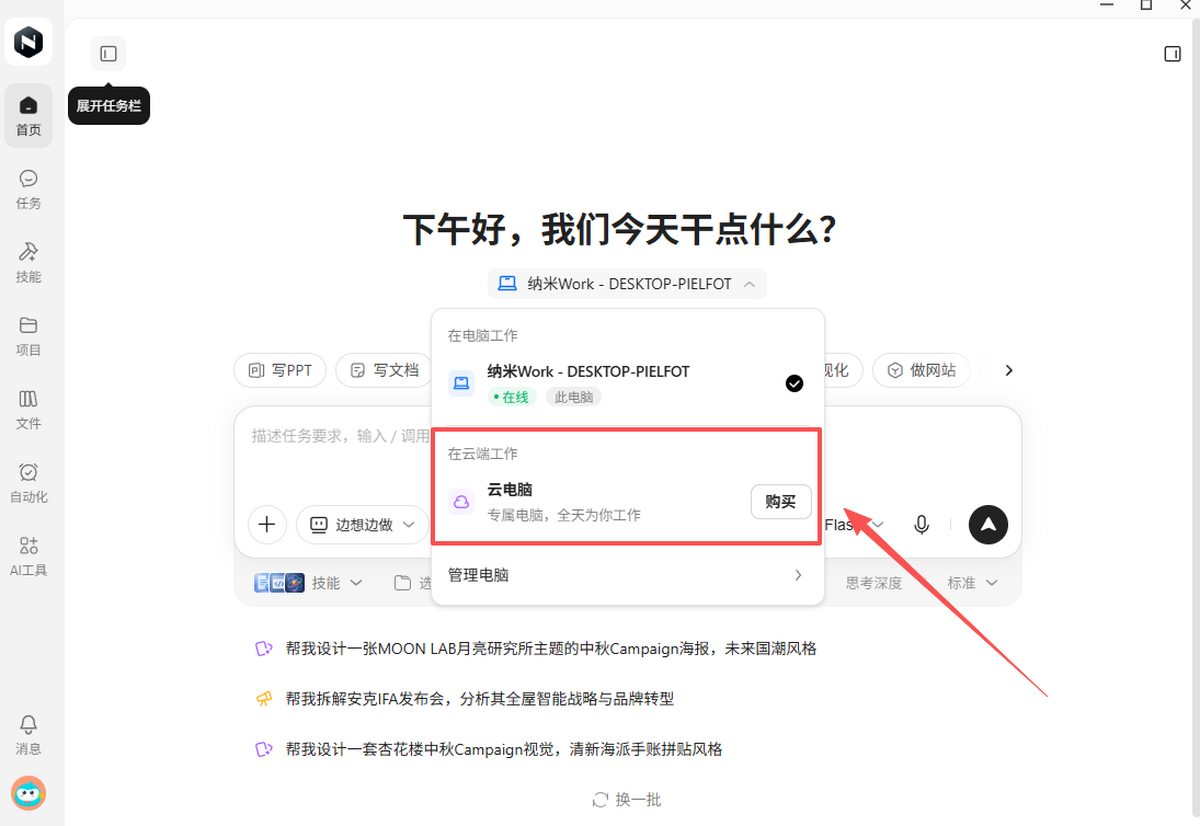Pick the 安克IFA发布会 suggestion
Screen dimensions: 1200x826
click(465, 698)
